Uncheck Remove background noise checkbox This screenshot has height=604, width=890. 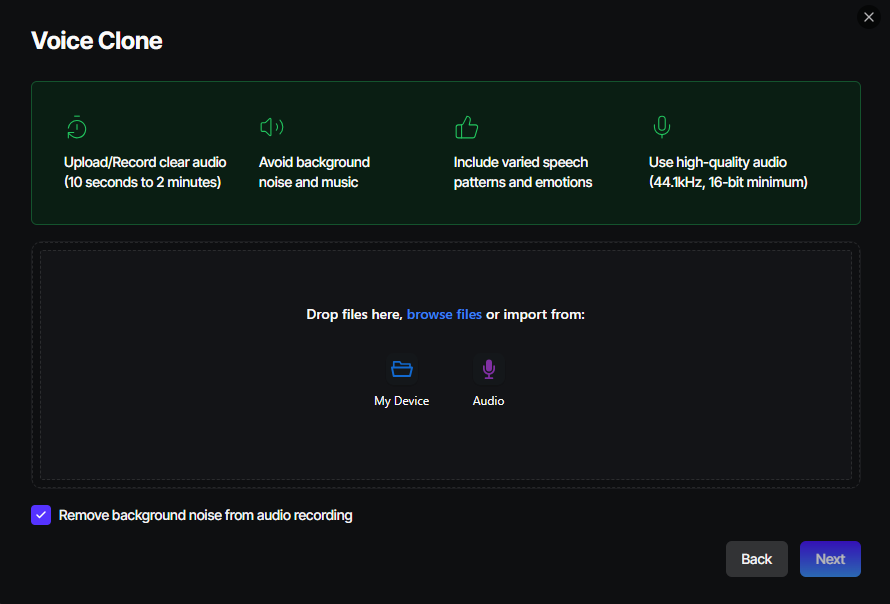(41, 515)
